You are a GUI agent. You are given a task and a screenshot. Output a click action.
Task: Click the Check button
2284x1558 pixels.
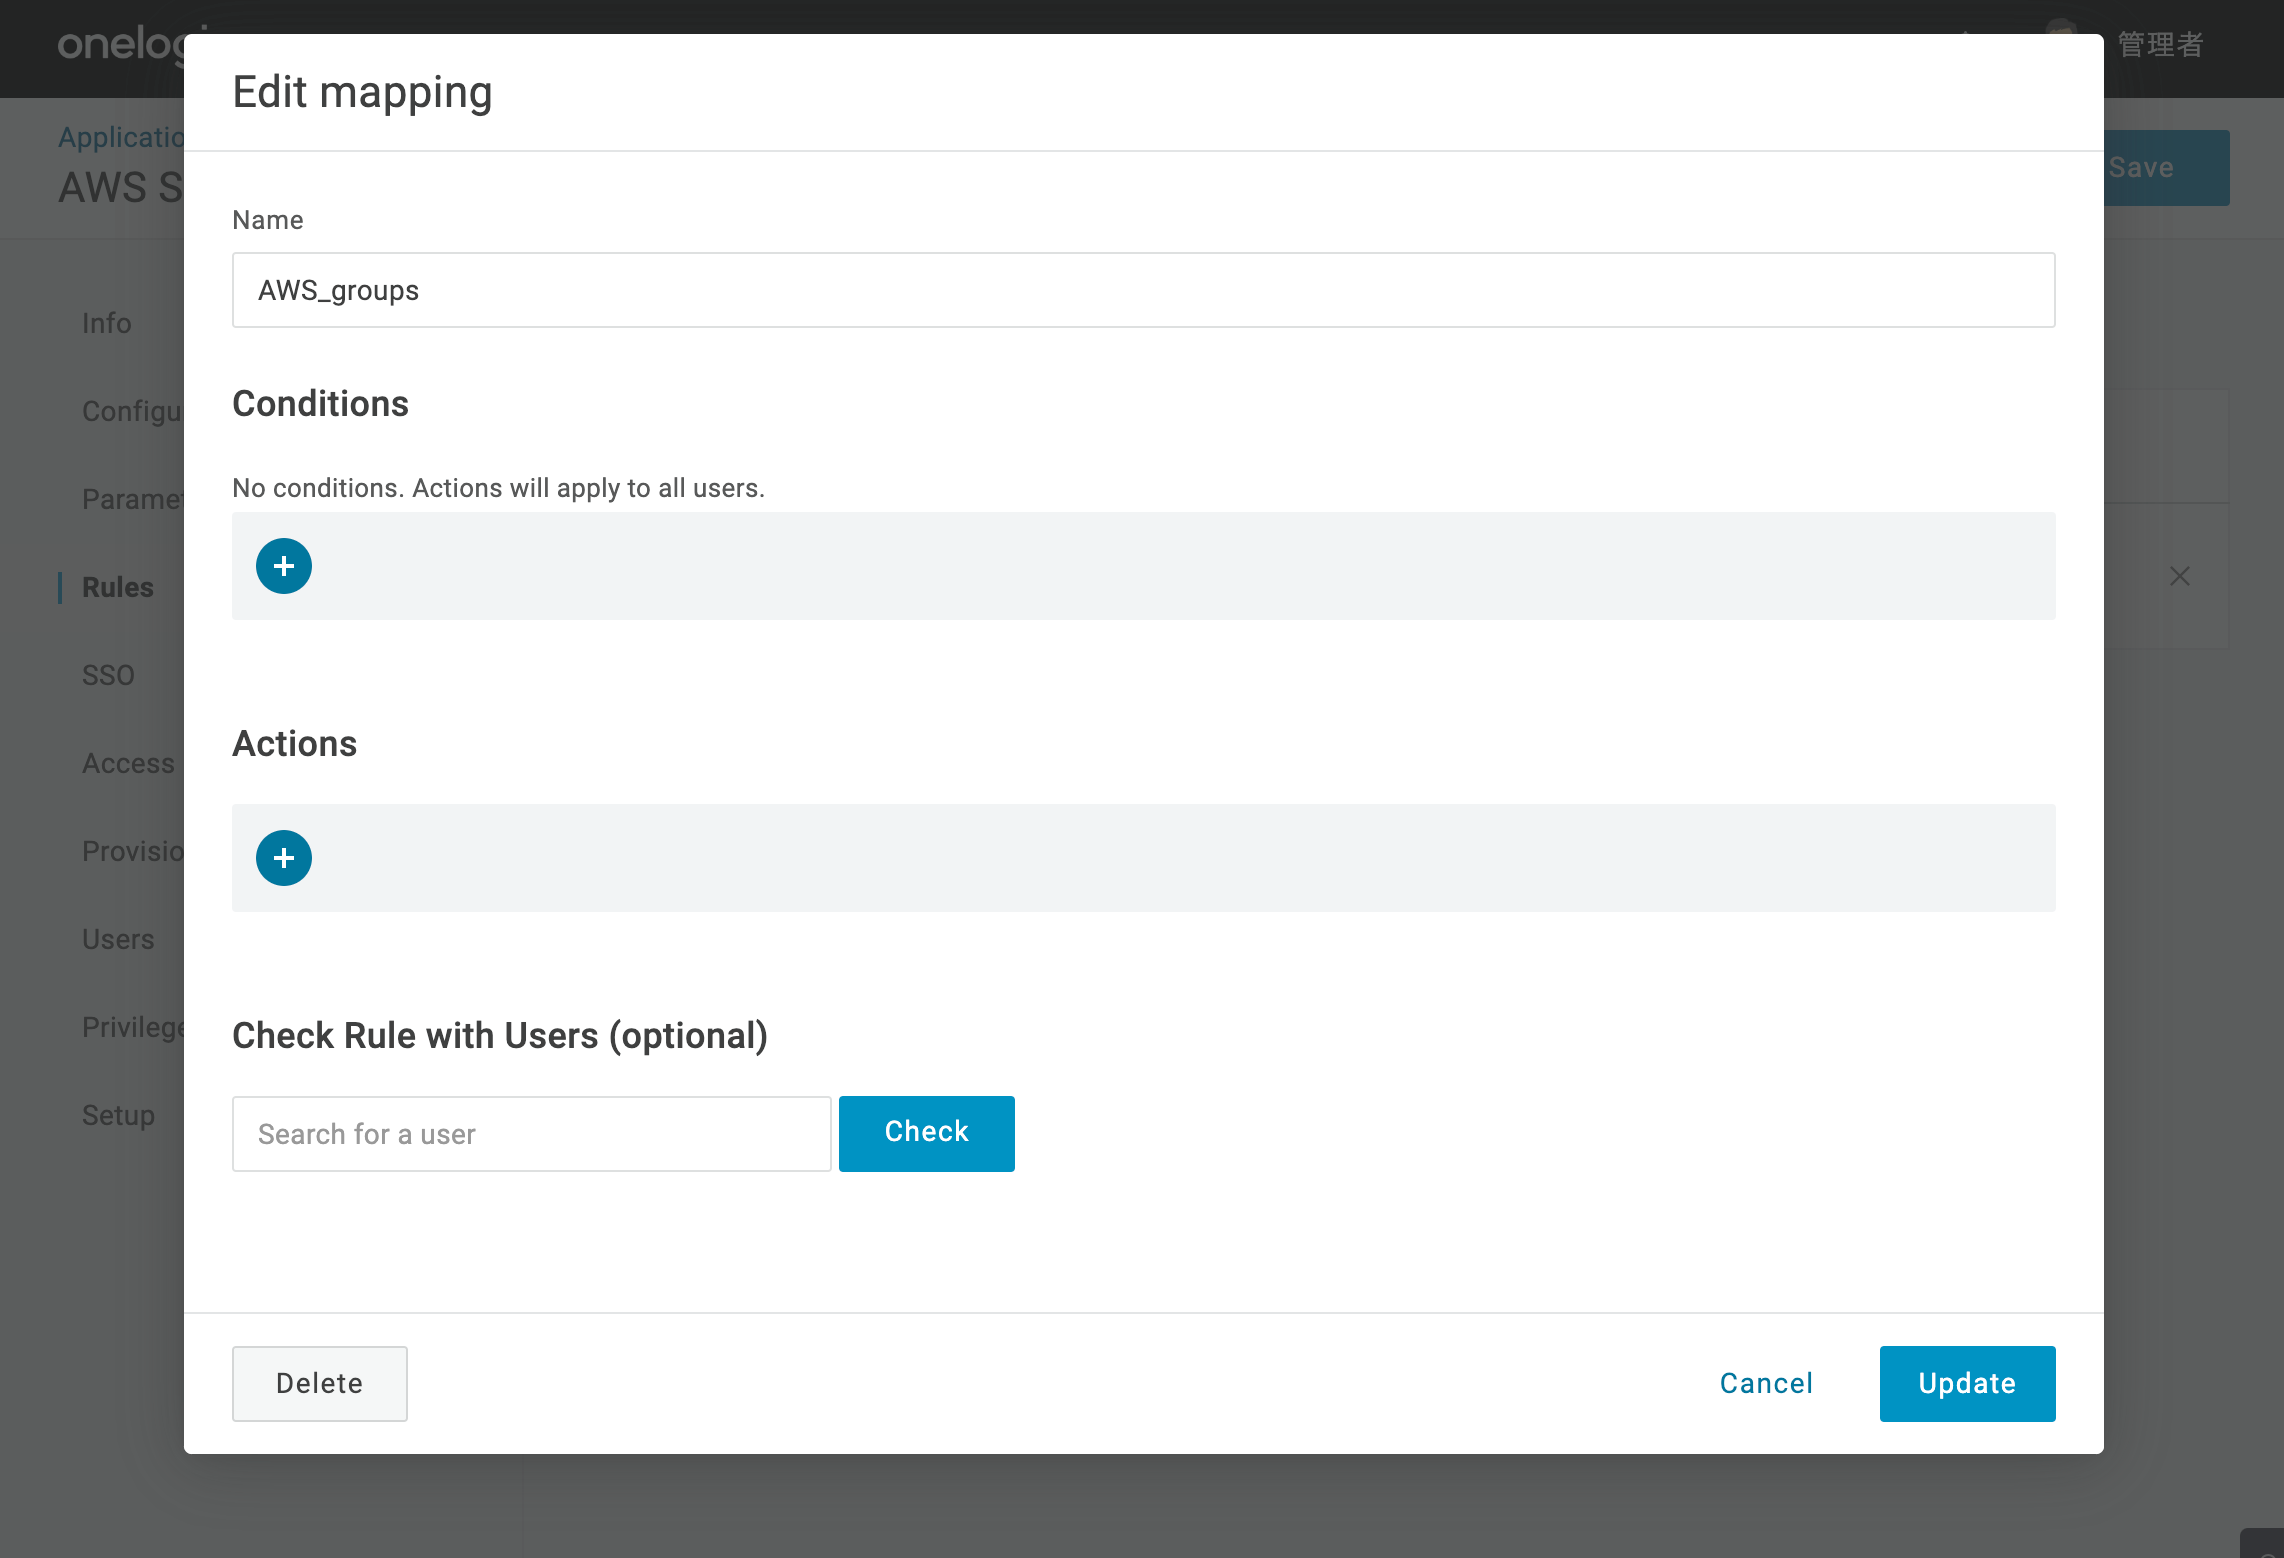coord(927,1133)
